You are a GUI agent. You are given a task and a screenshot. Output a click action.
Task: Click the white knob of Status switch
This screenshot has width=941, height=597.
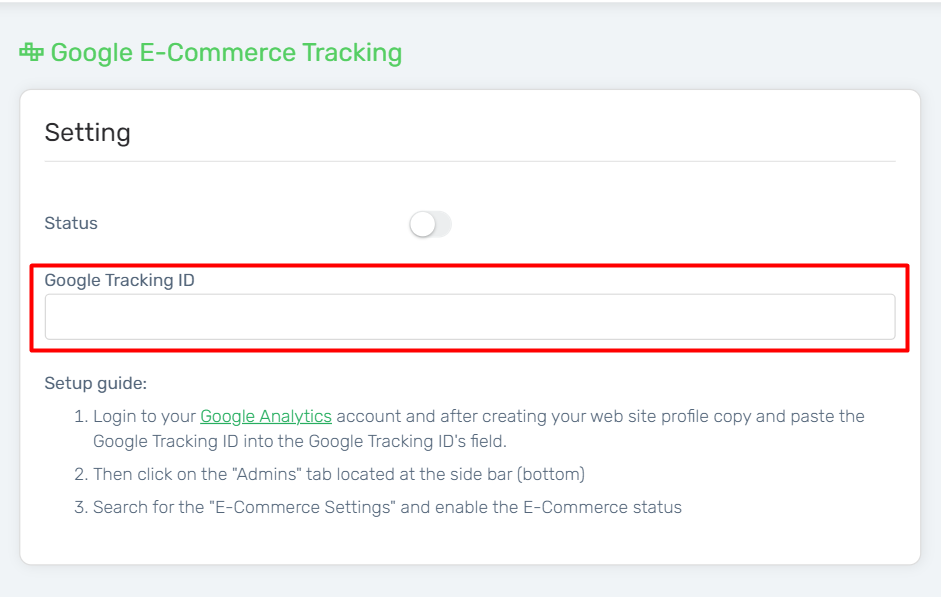422,224
